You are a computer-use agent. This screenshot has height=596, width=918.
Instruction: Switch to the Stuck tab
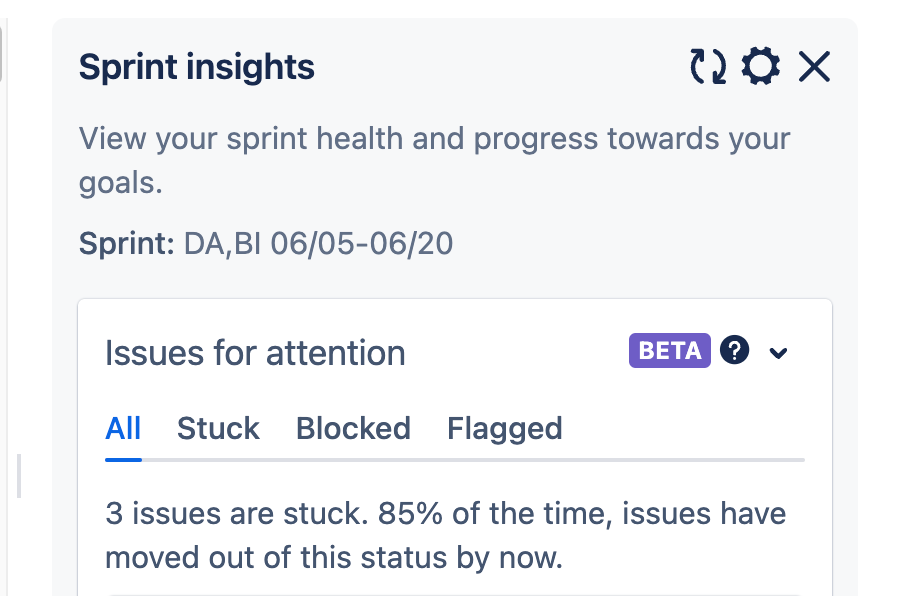tap(218, 428)
